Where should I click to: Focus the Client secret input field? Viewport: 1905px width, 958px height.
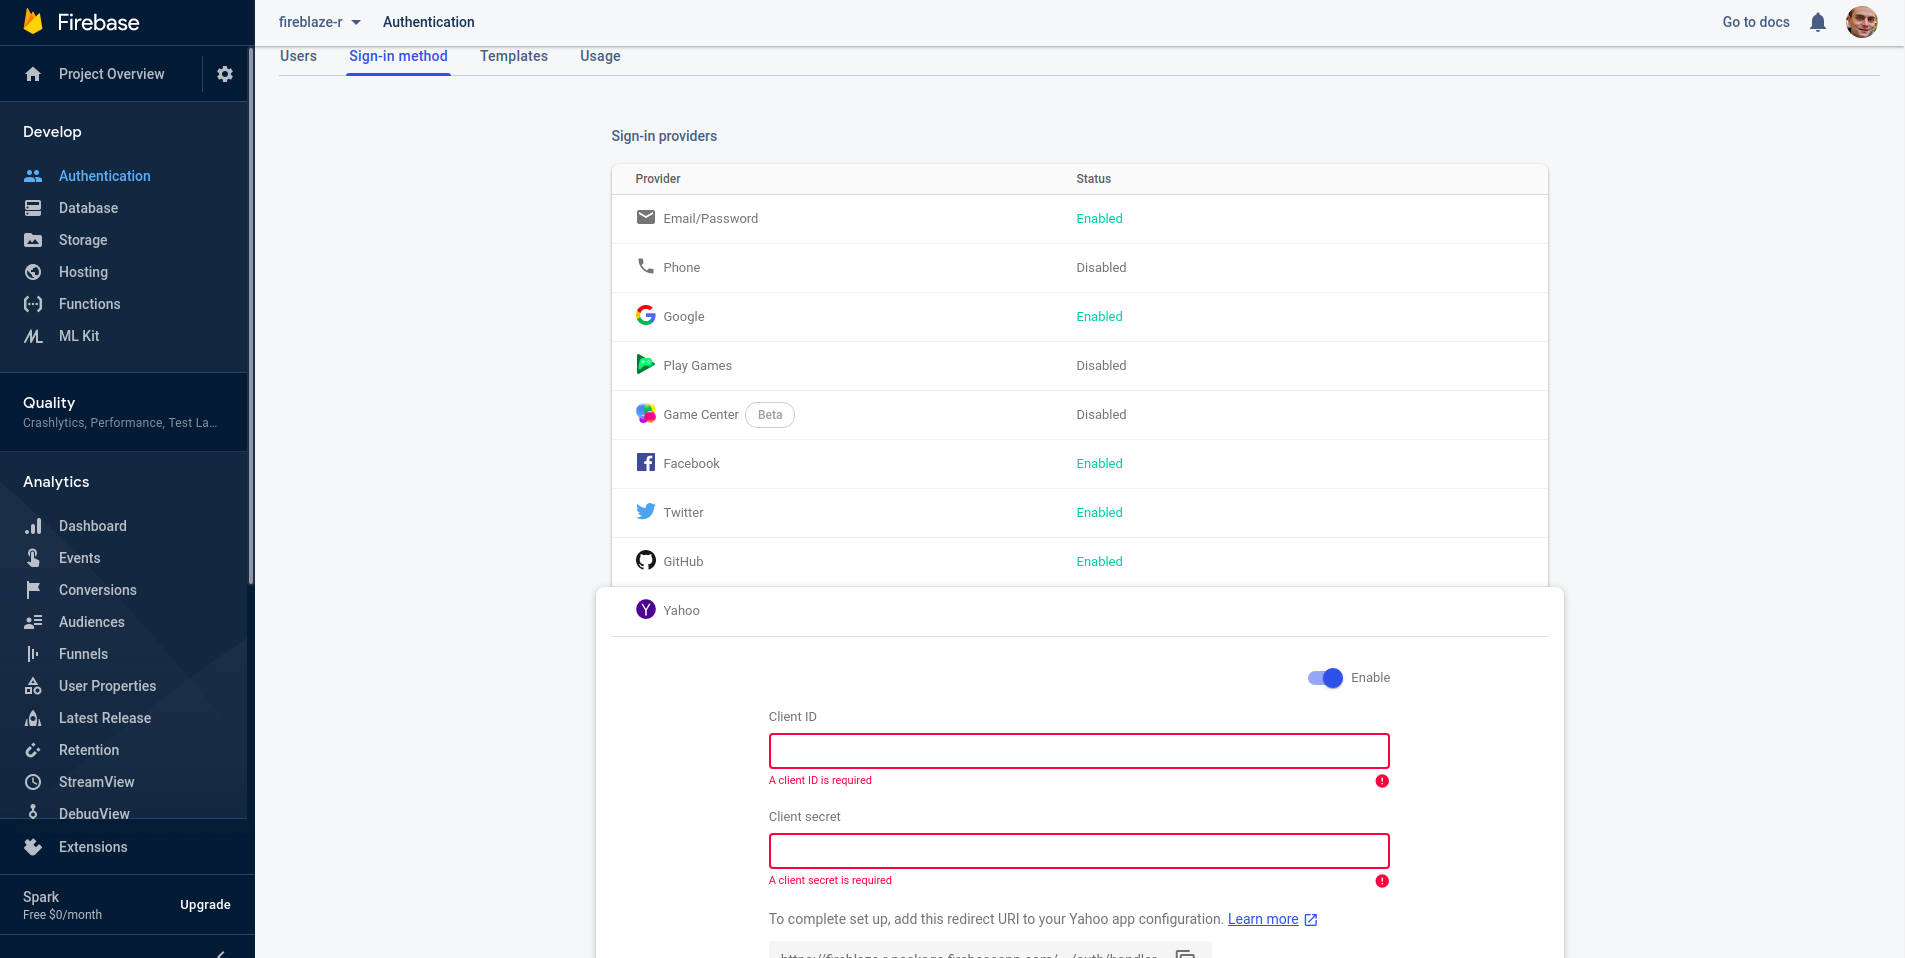[1079, 851]
